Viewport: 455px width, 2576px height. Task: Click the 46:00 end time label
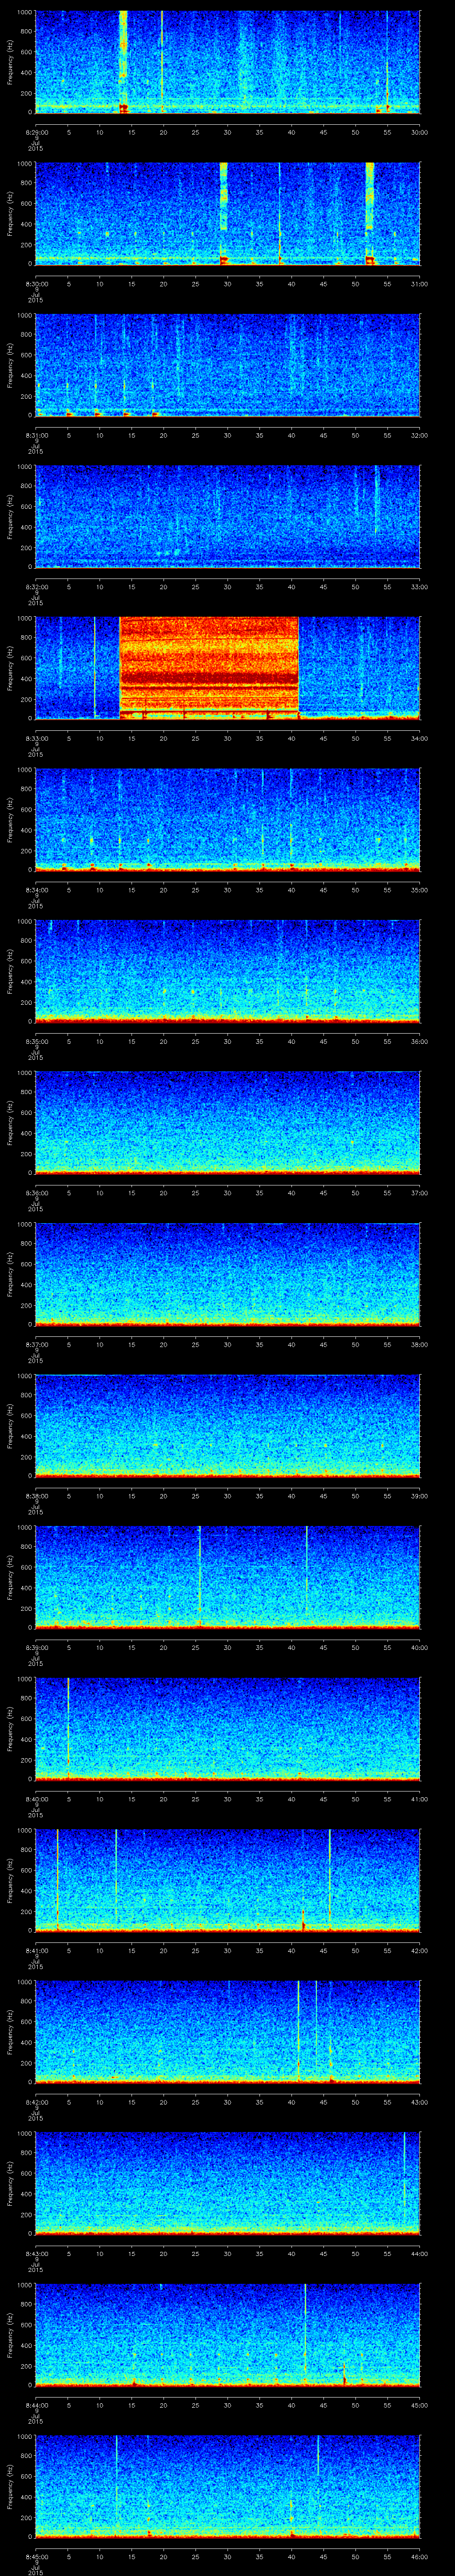click(x=419, y=2556)
